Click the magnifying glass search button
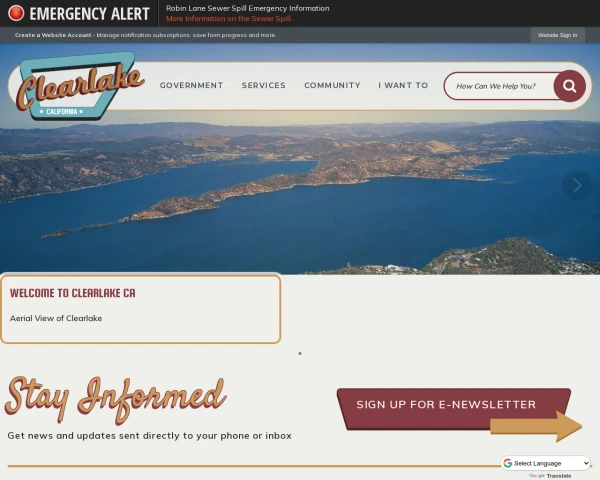Screen dimensions: 600x480 [569, 86]
